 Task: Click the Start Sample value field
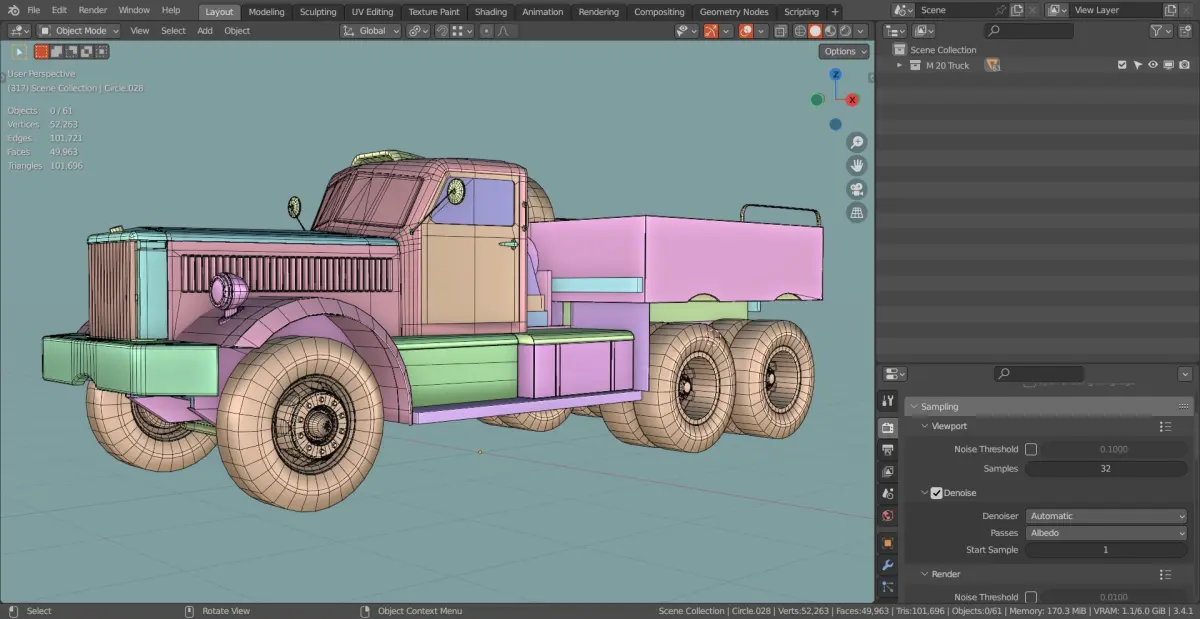point(1106,550)
